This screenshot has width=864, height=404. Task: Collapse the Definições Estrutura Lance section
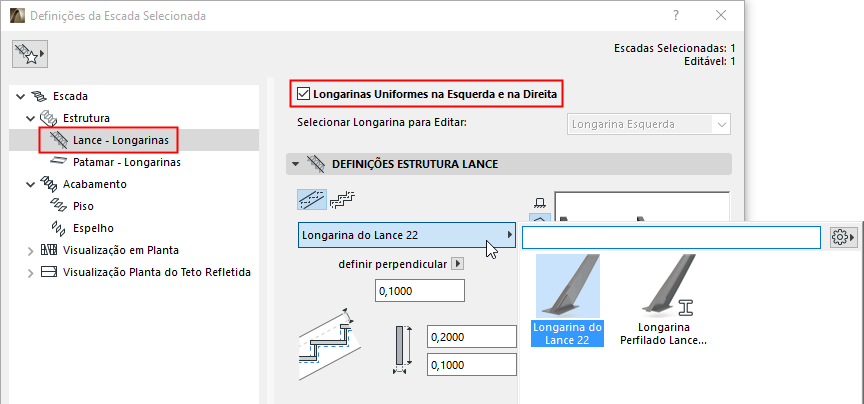point(294,164)
